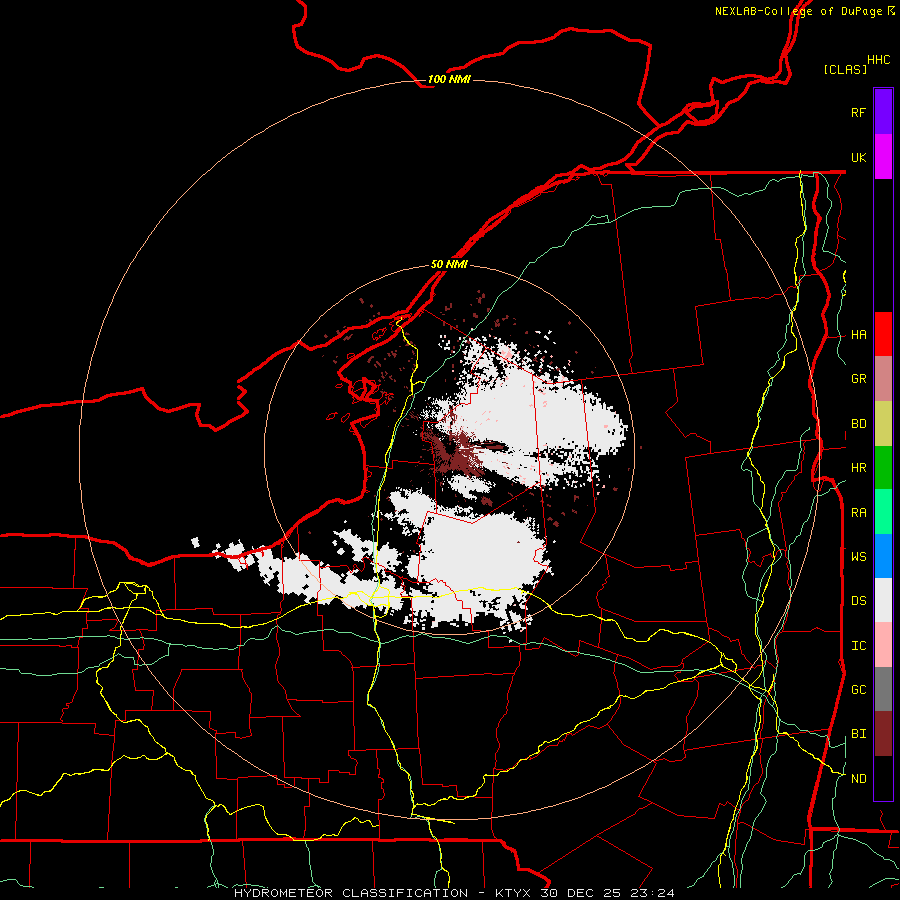Click the UK legend label
The height and width of the screenshot is (900, 900).
(858, 157)
